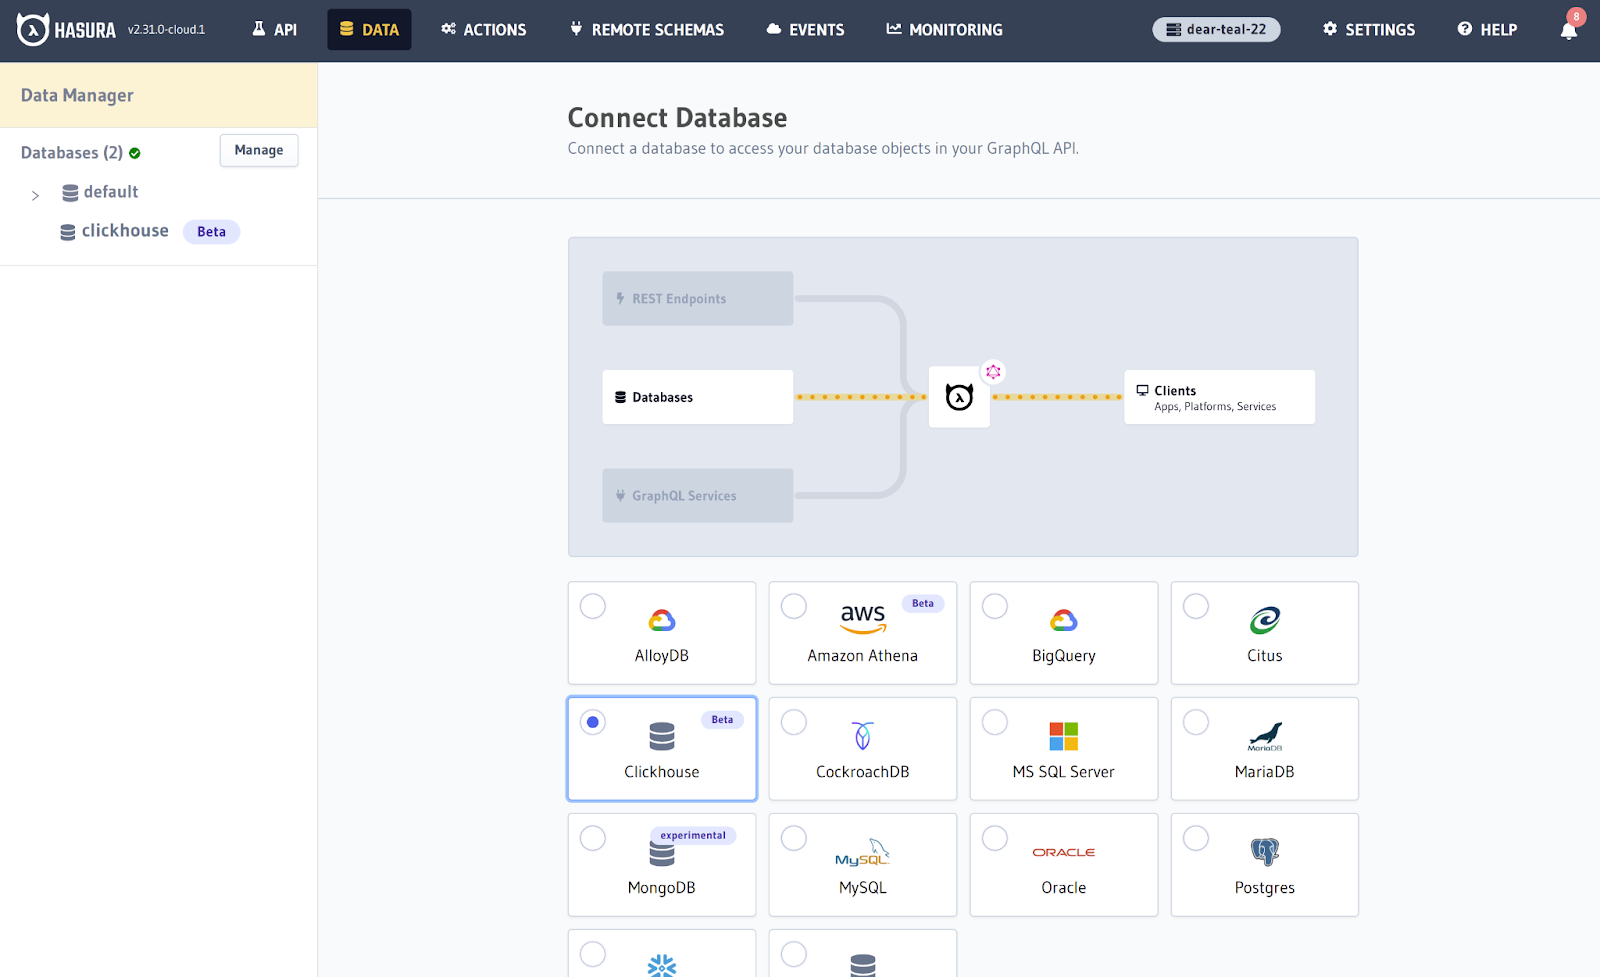
Task: Click the MS SQL Server Windows logo
Action: tap(1064, 736)
